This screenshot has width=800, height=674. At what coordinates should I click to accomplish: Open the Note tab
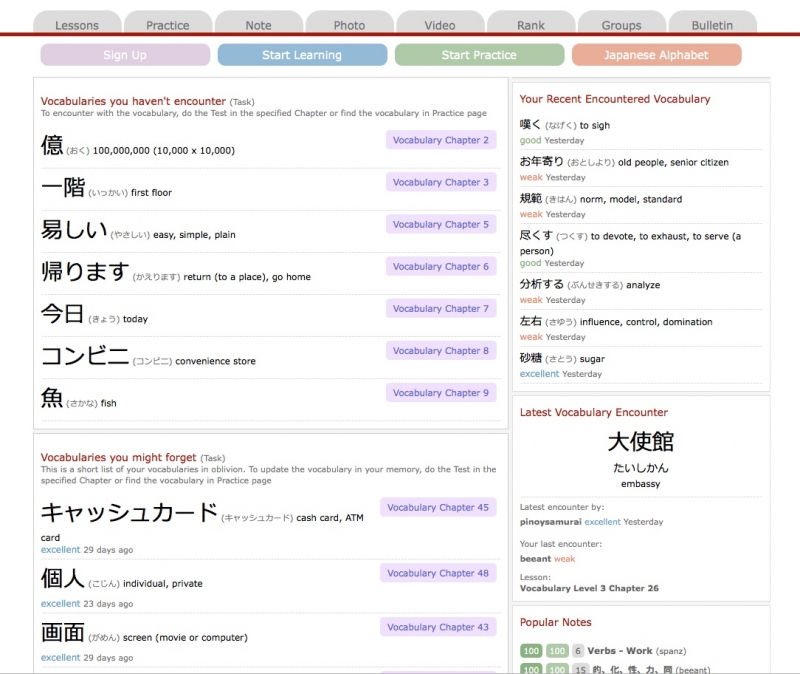click(258, 25)
